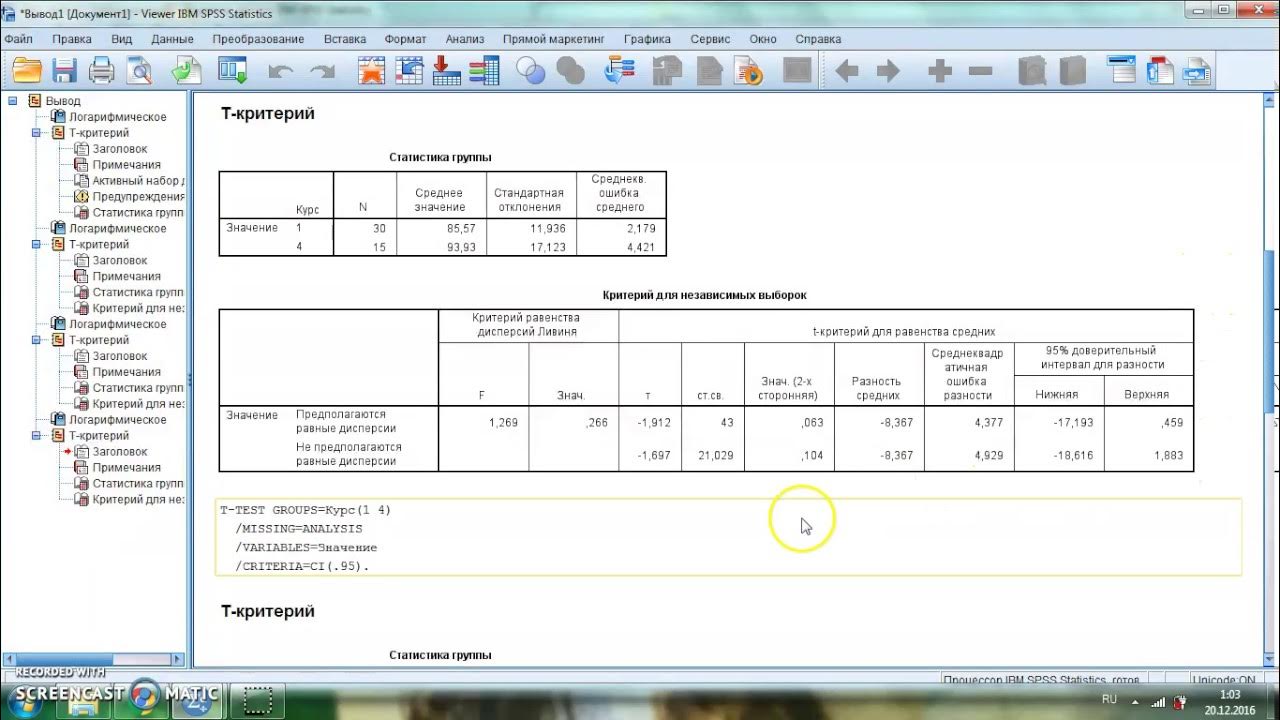The width and height of the screenshot is (1280, 720).
Task: Open the Recall recently used dialogs icon
Action: pyautogui.click(x=233, y=71)
